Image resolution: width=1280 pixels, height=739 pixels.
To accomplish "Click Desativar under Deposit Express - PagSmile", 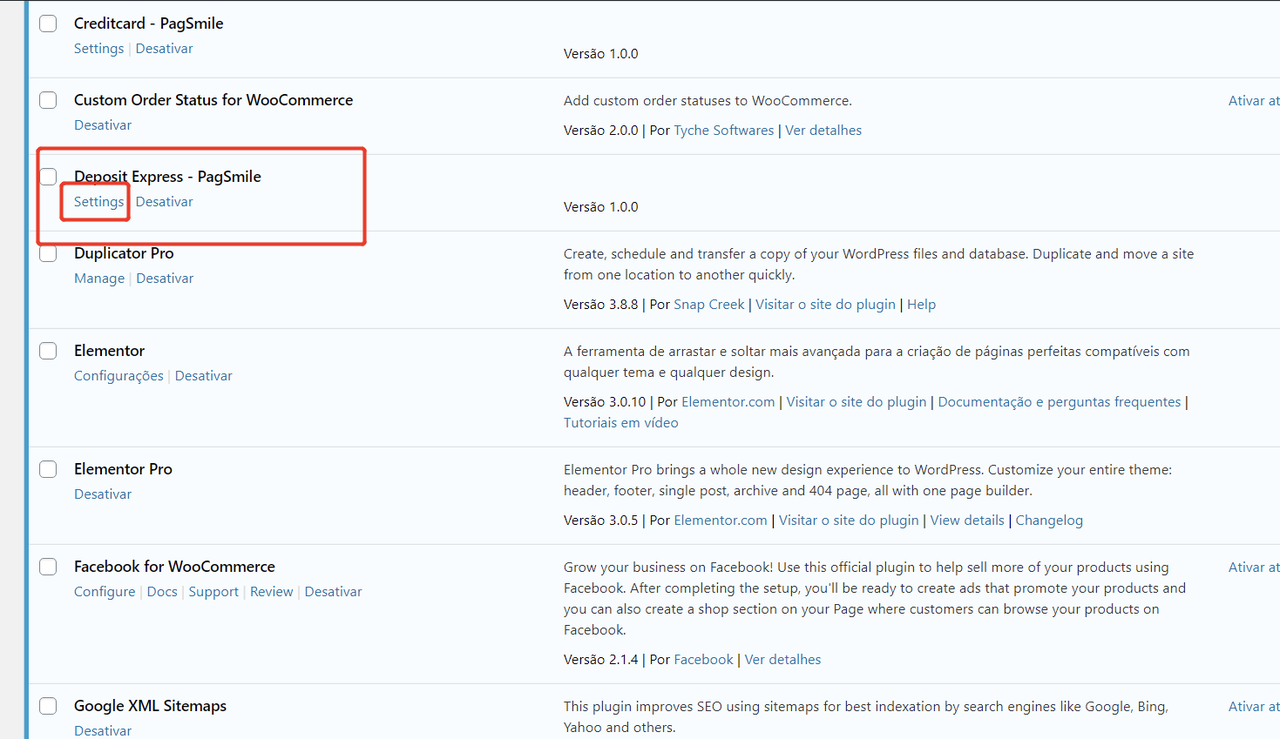I will [164, 202].
